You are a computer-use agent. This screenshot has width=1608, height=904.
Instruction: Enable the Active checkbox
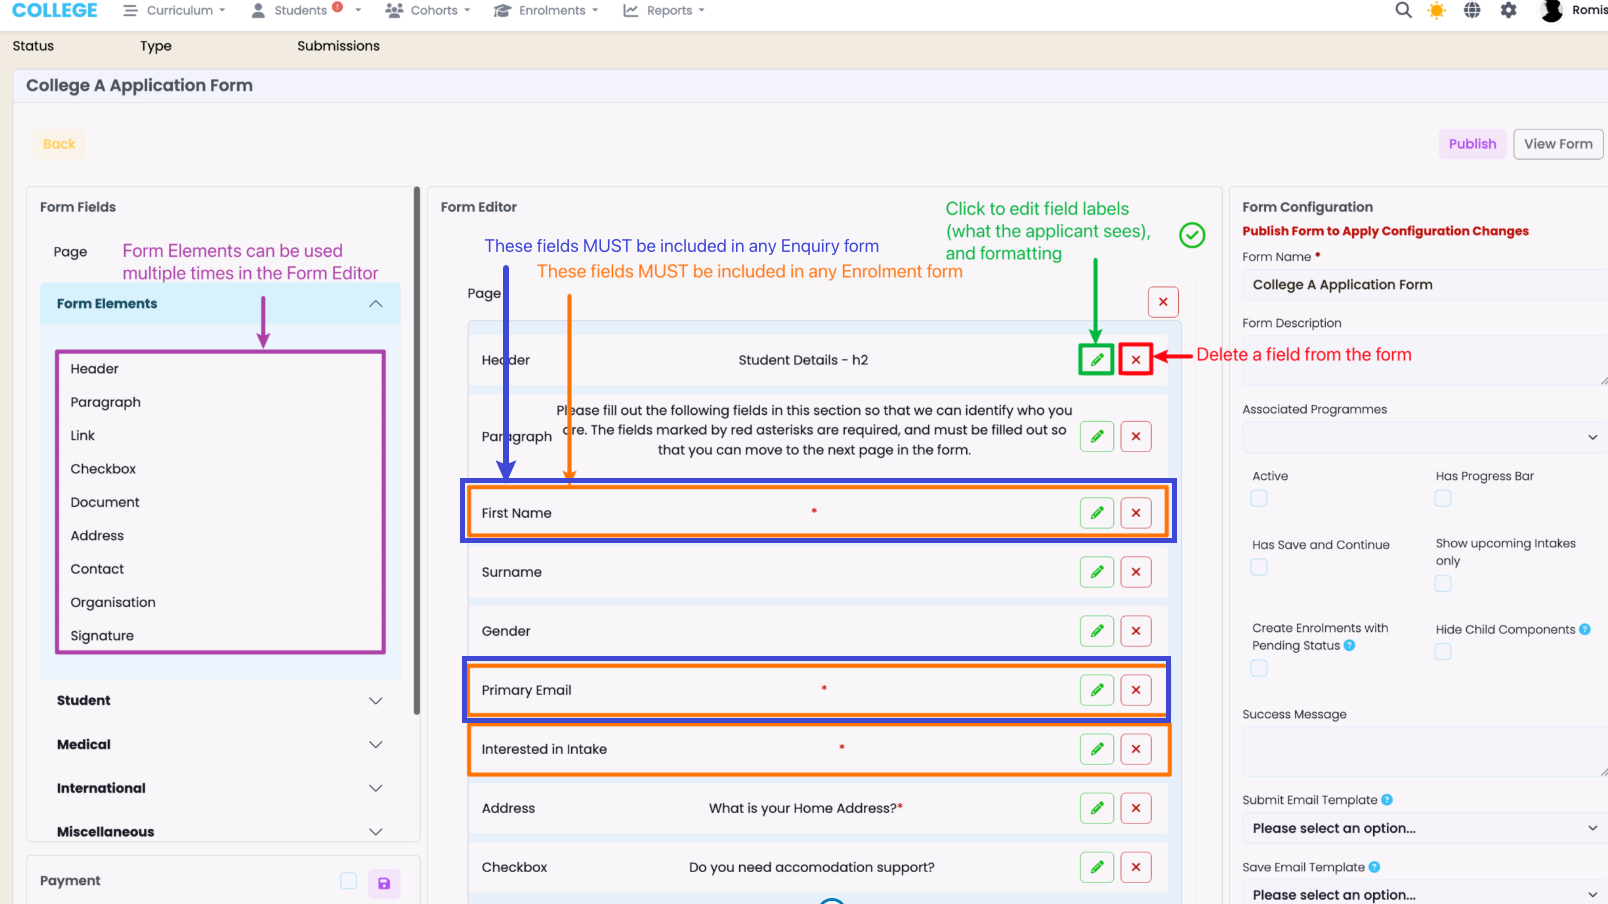pos(1259,498)
